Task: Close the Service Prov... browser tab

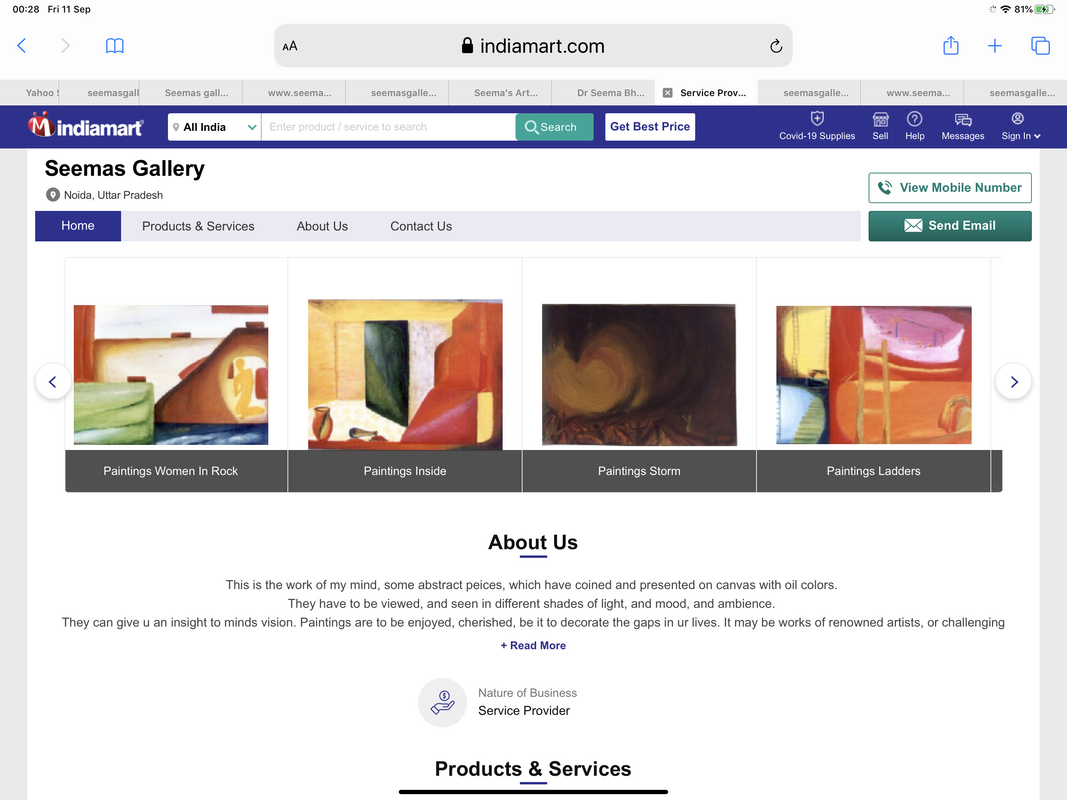Action: click(668, 93)
